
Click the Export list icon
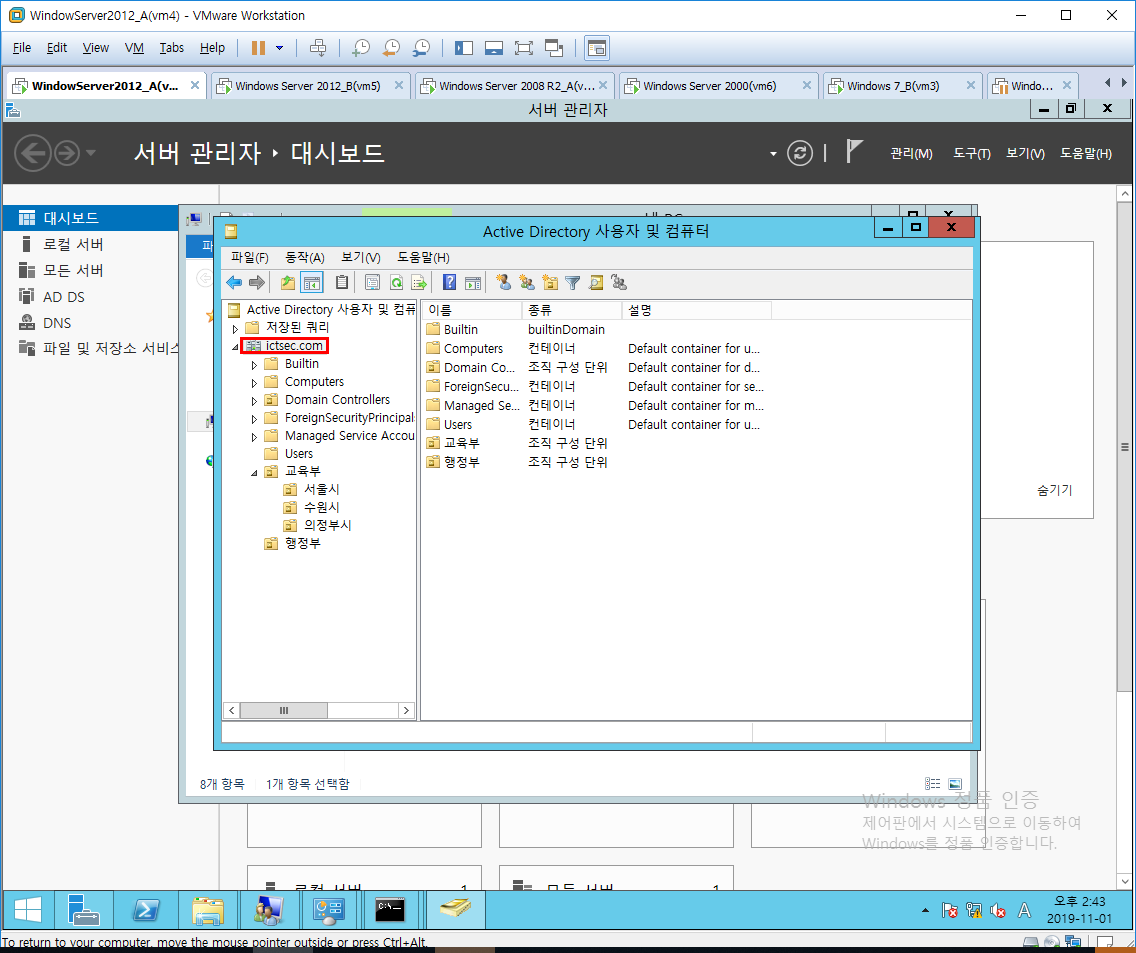pos(419,283)
